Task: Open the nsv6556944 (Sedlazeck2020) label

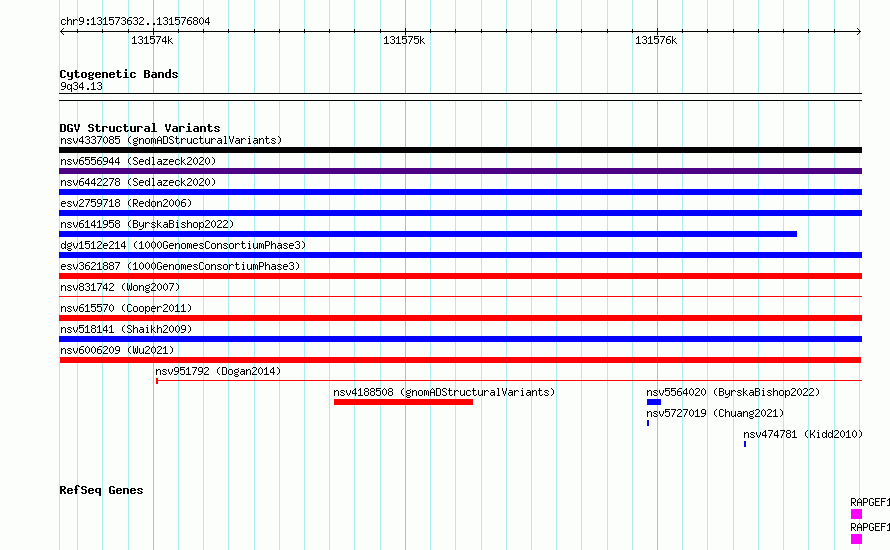Action: click(x=138, y=161)
